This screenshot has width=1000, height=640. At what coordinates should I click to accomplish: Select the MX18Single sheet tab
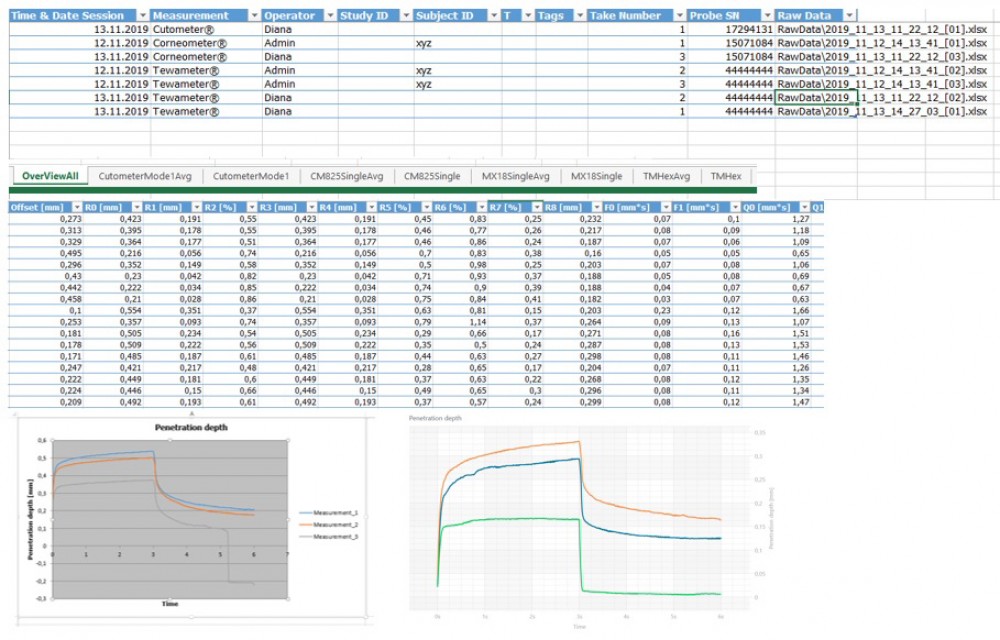(596, 176)
